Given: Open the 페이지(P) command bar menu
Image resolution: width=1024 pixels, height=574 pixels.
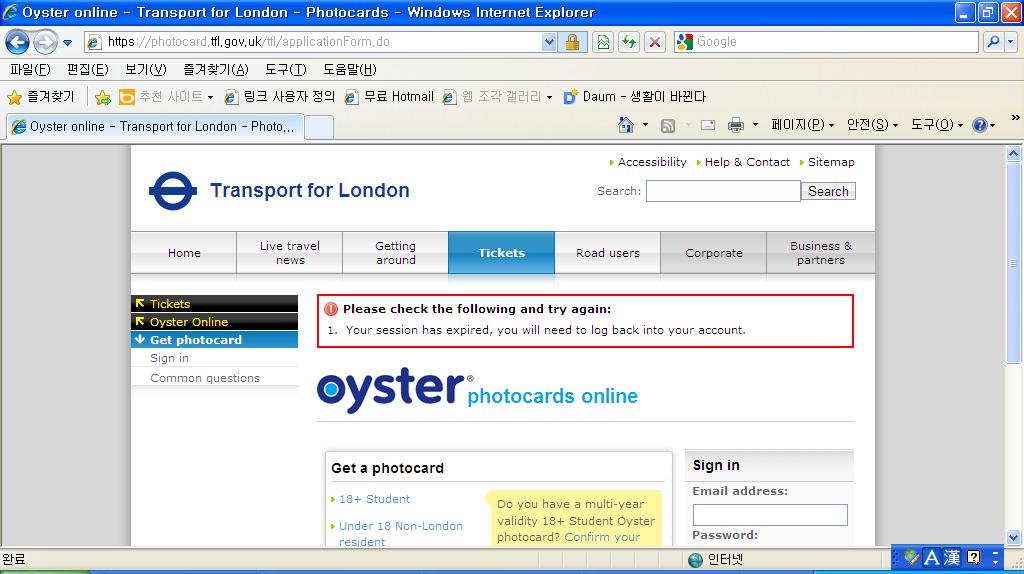Looking at the screenshot, I should [x=802, y=125].
